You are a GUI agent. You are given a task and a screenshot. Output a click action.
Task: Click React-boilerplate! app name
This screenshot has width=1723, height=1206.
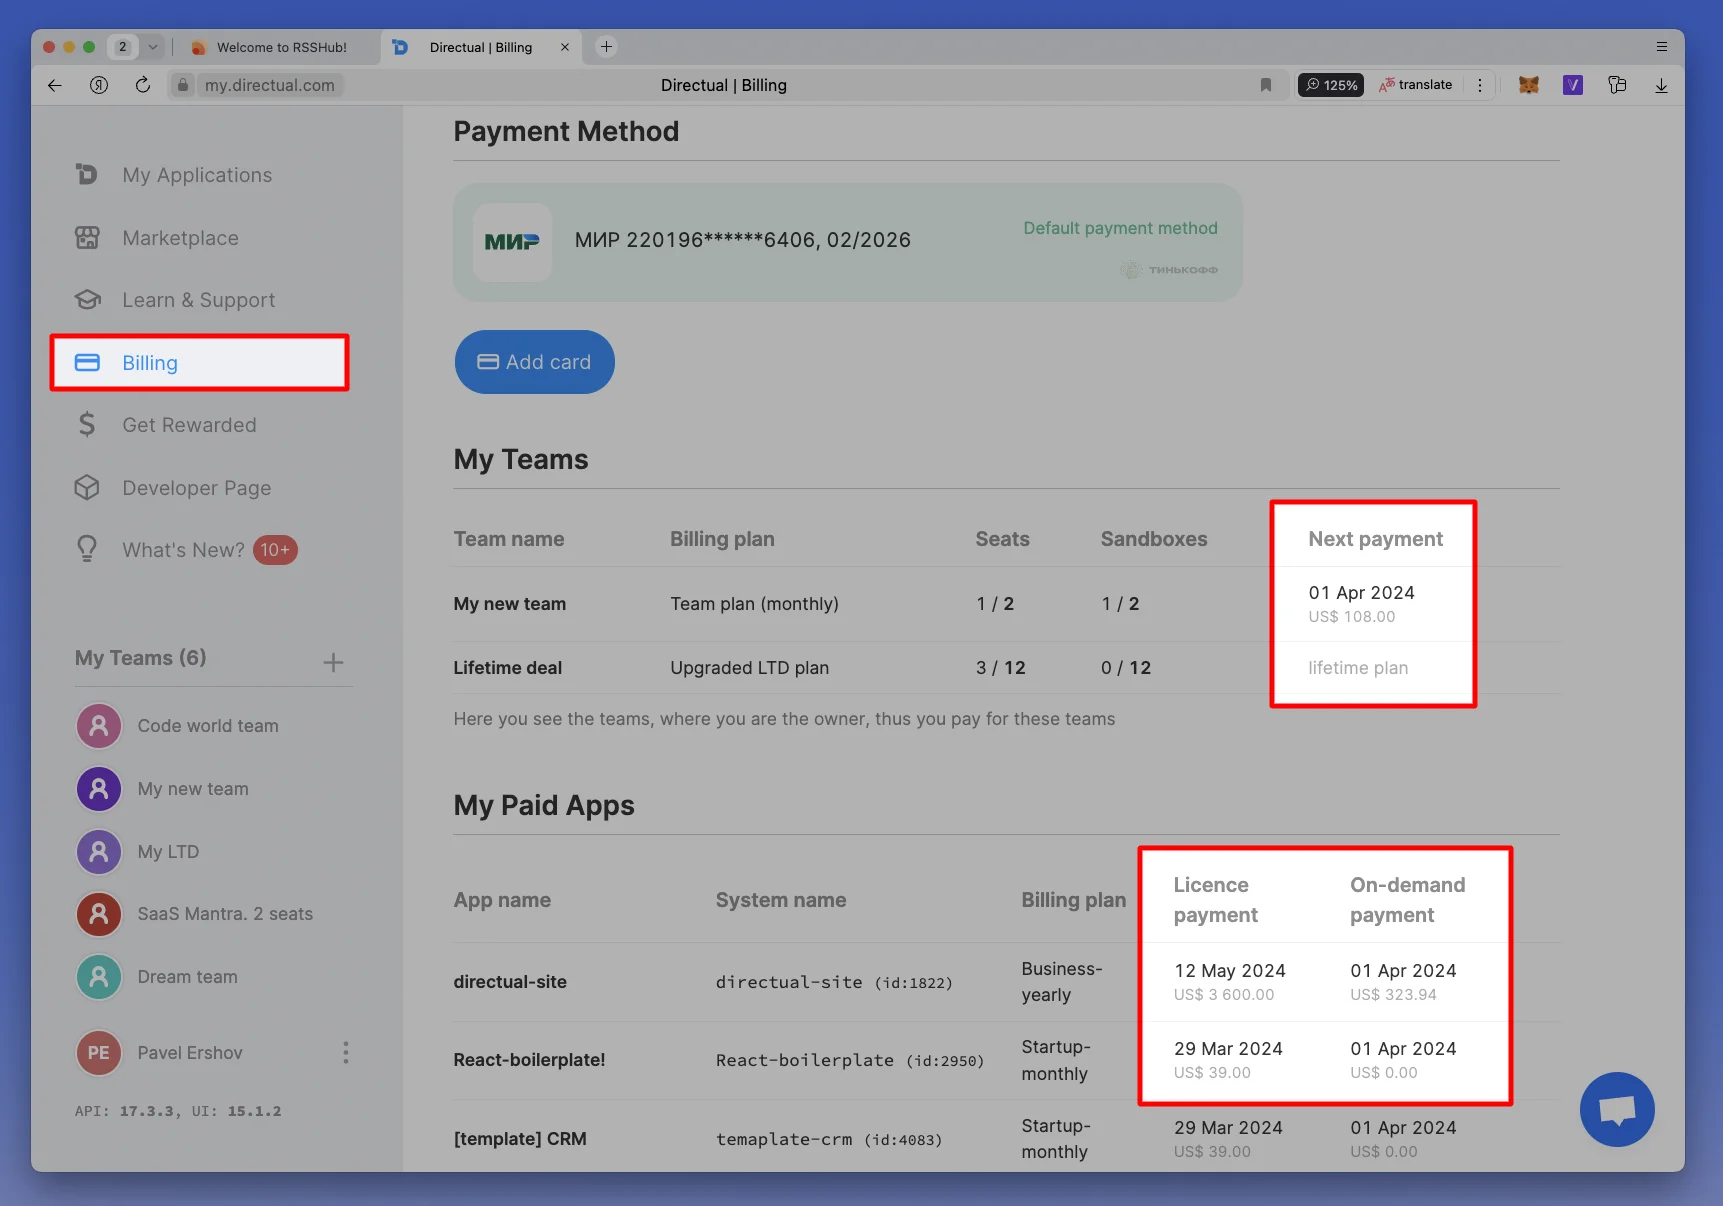pos(529,1060)
